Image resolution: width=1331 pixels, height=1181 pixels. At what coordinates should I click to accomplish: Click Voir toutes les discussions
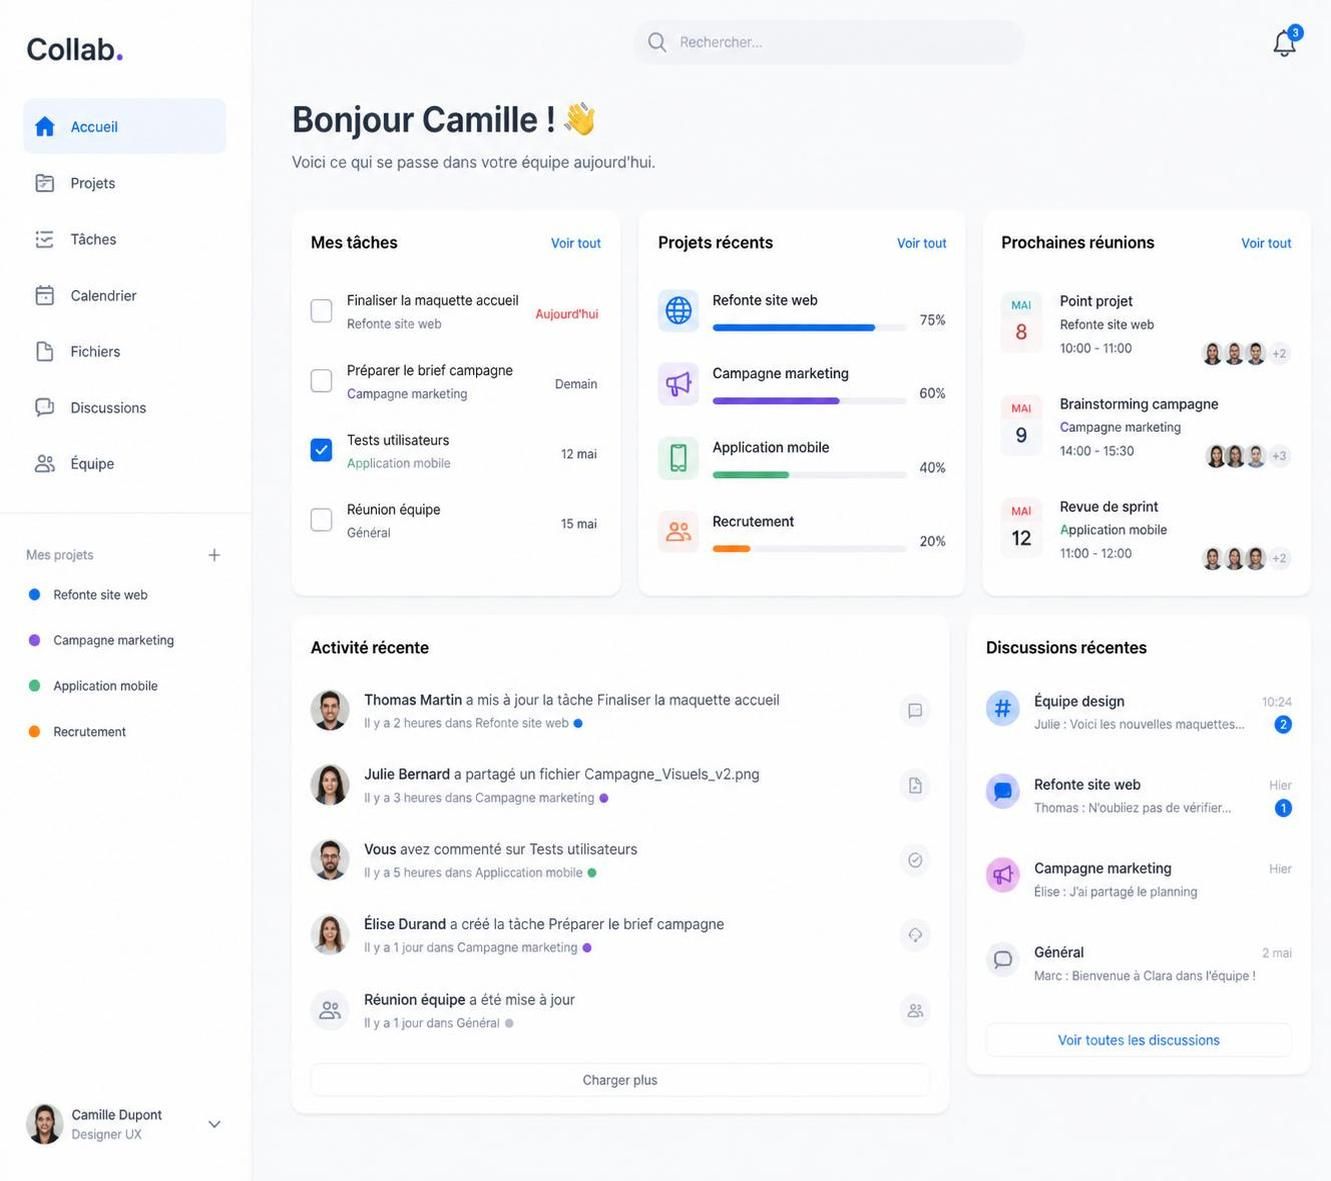1139,1040
